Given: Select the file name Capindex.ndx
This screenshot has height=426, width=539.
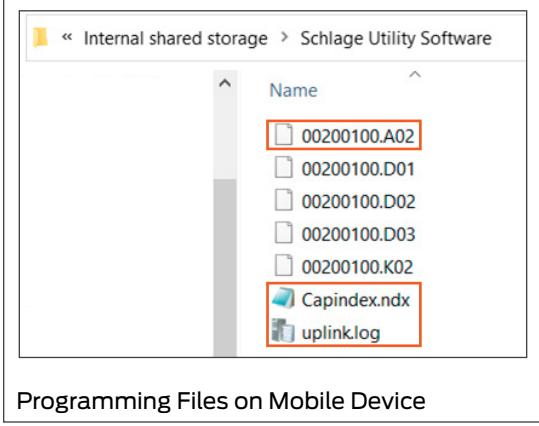Looking at the screenshot, I should (x=355, y=300).
